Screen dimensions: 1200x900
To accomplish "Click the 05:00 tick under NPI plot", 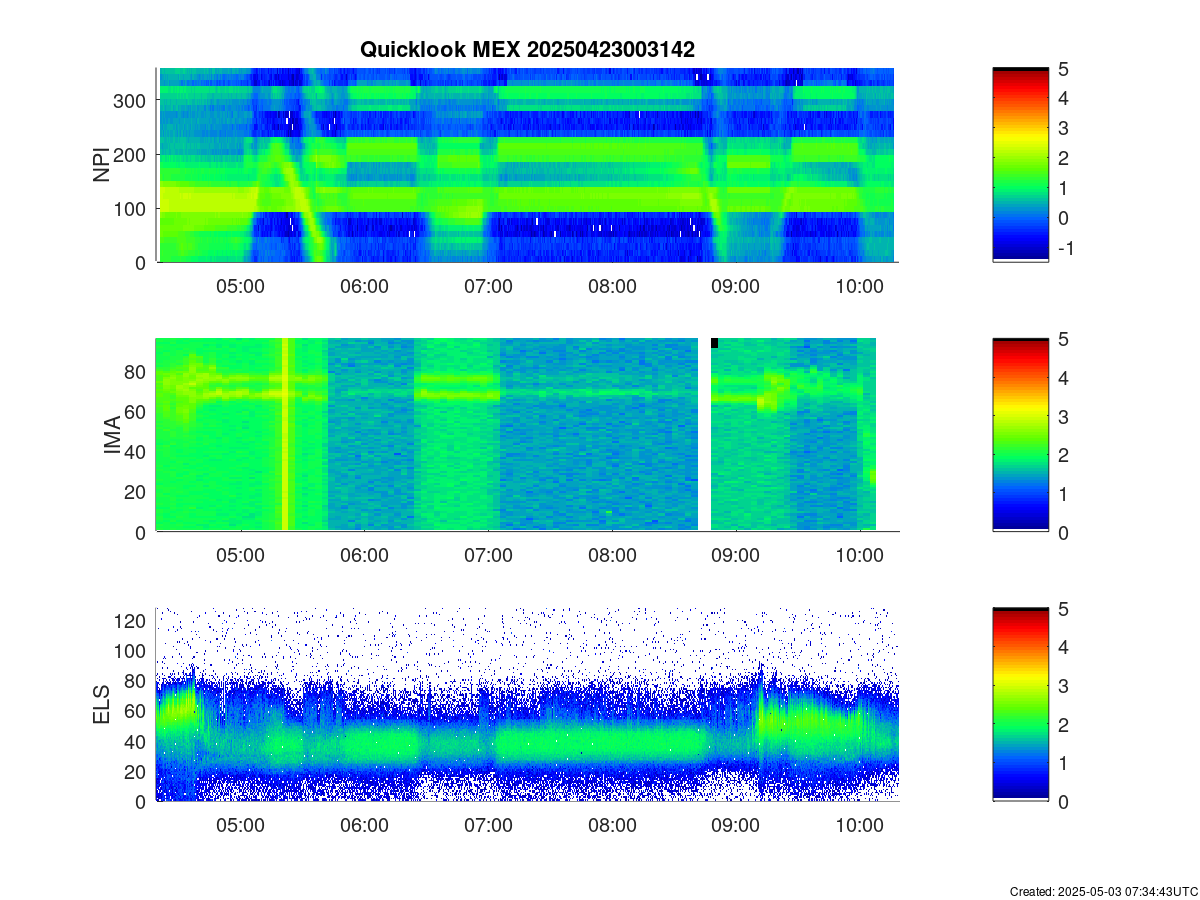I will pyautogui.click(x=241, y=285).
